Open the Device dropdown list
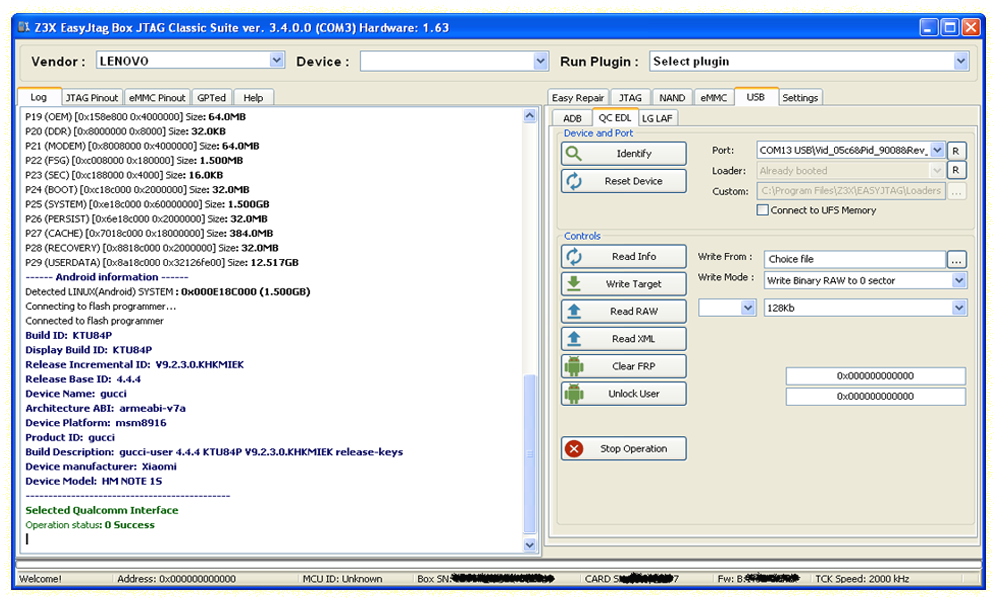Image resolution: width=1000 pixels, height=600 pixels. pyautogui.click(x=540, y=61)
